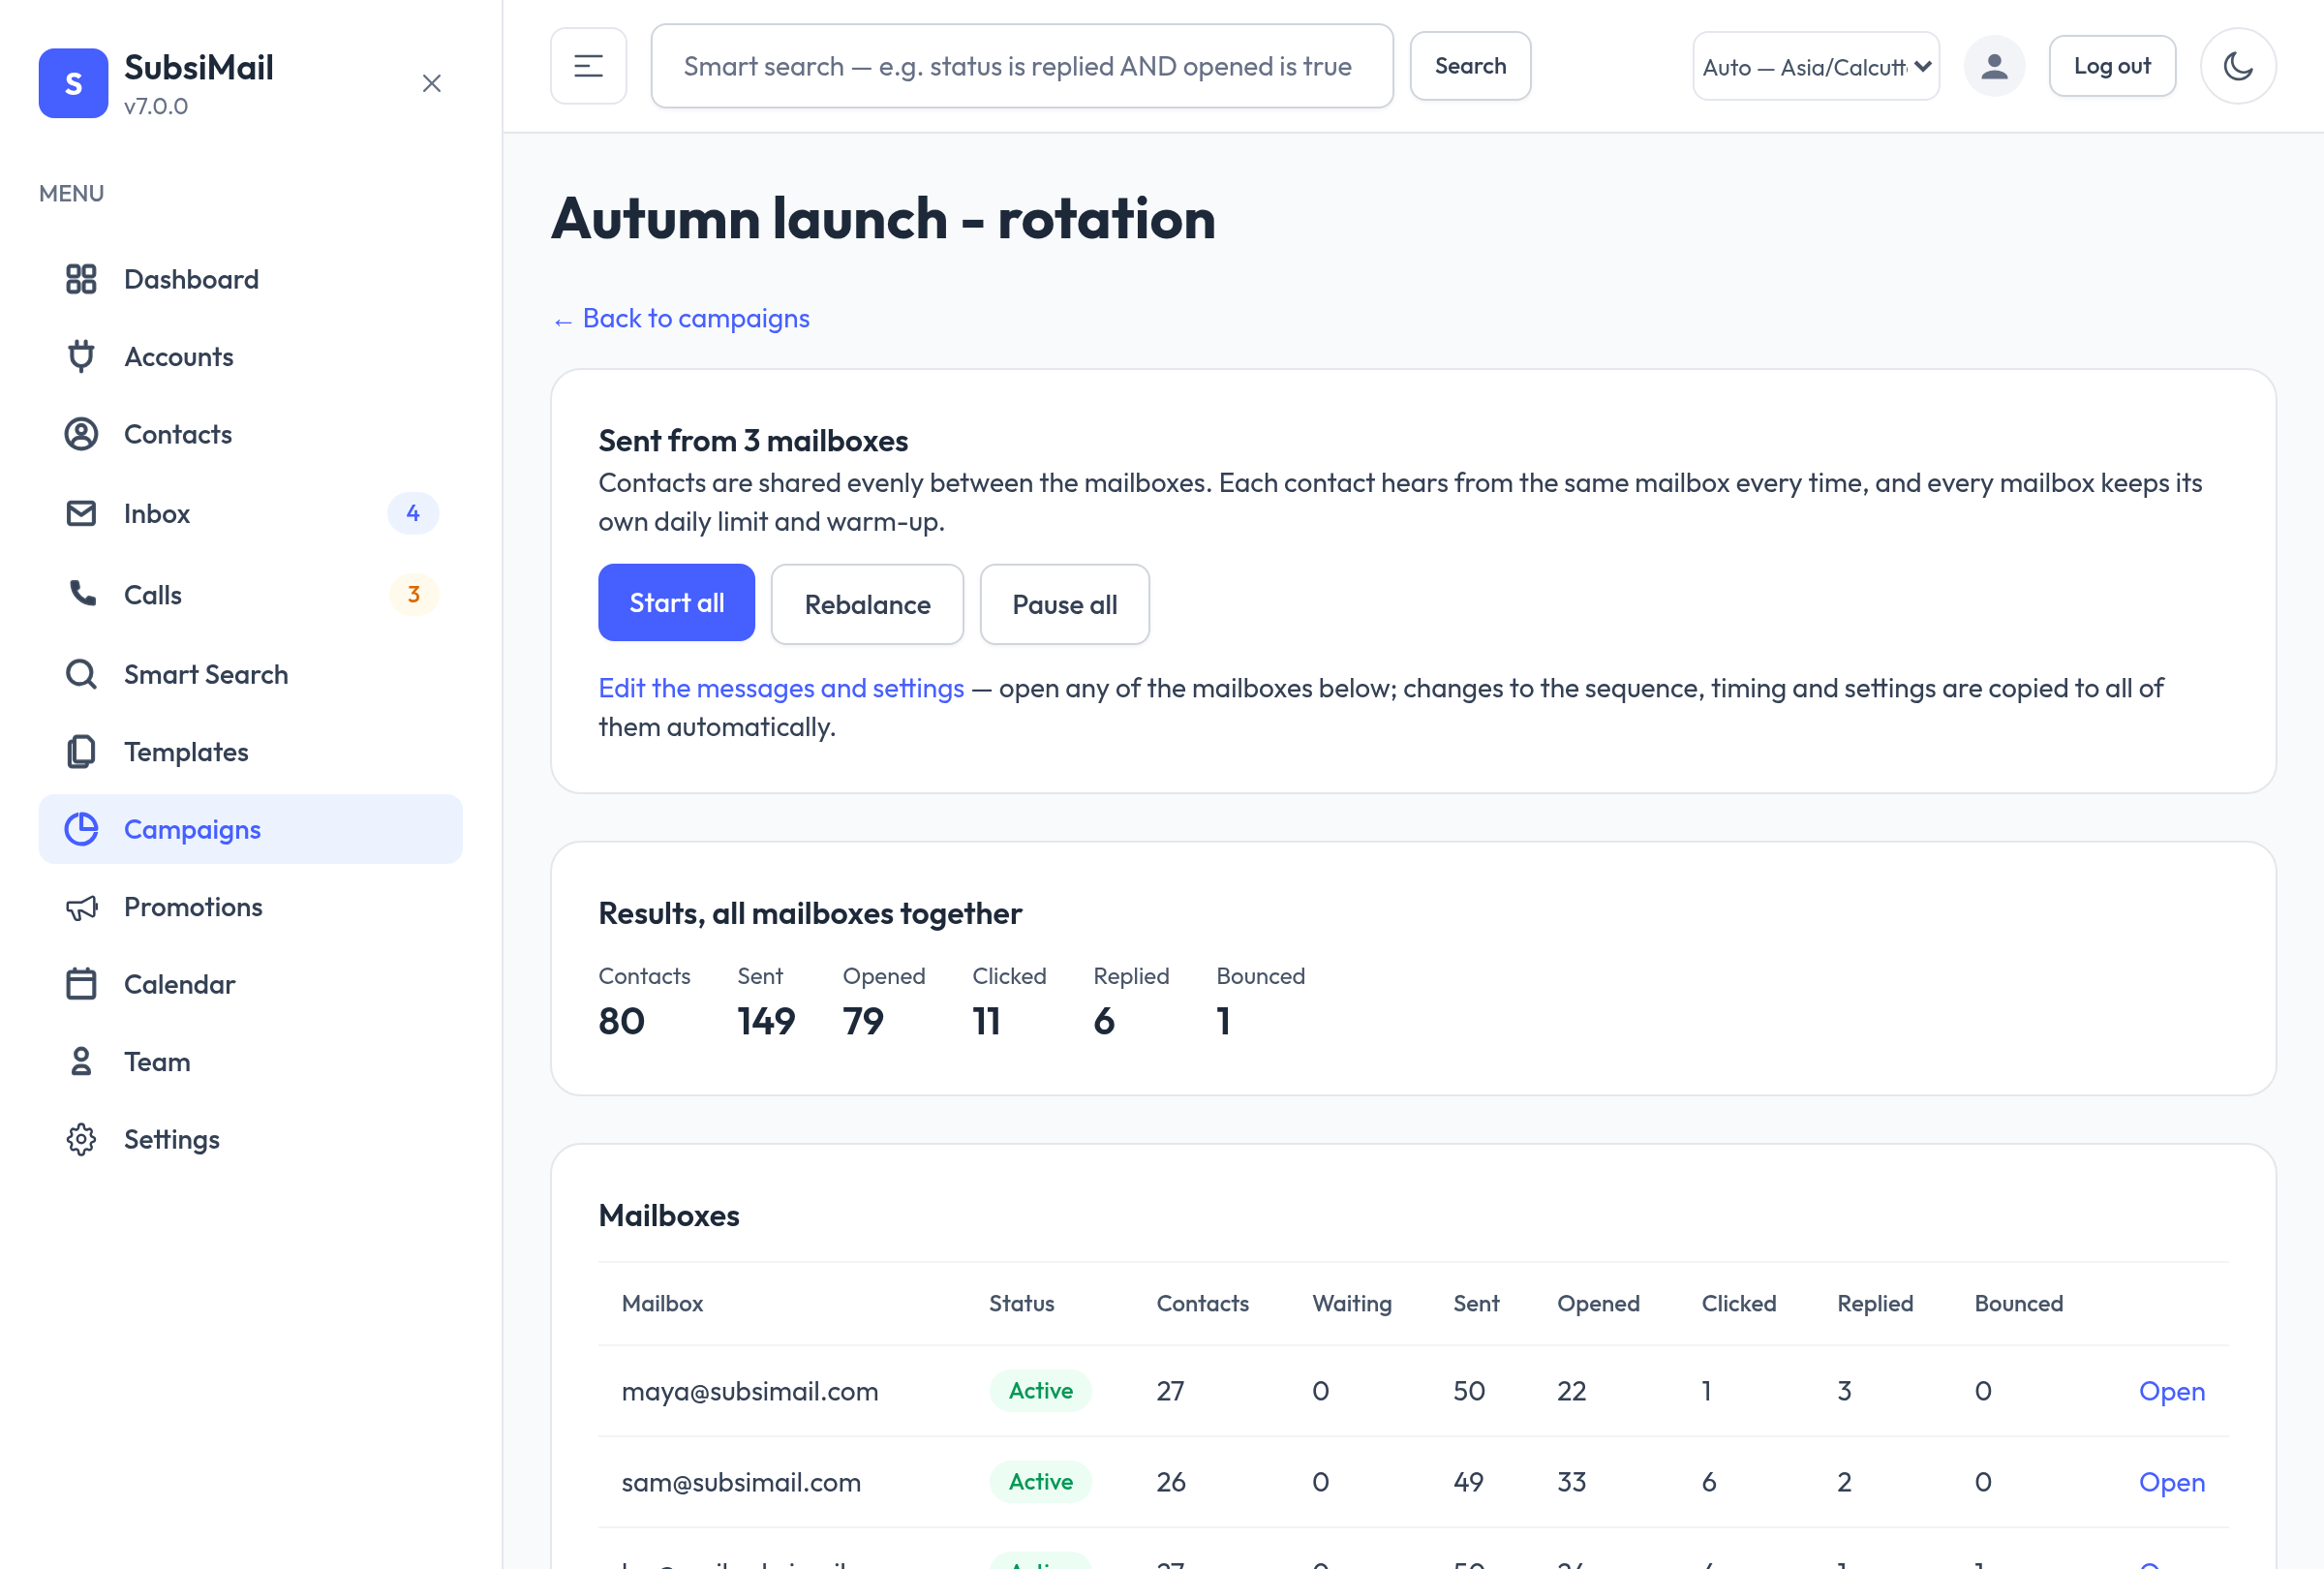Click the Rebalance button
Image resolution: width=2324 pixels, height=1569 pixels.
(x=867, y=604)
